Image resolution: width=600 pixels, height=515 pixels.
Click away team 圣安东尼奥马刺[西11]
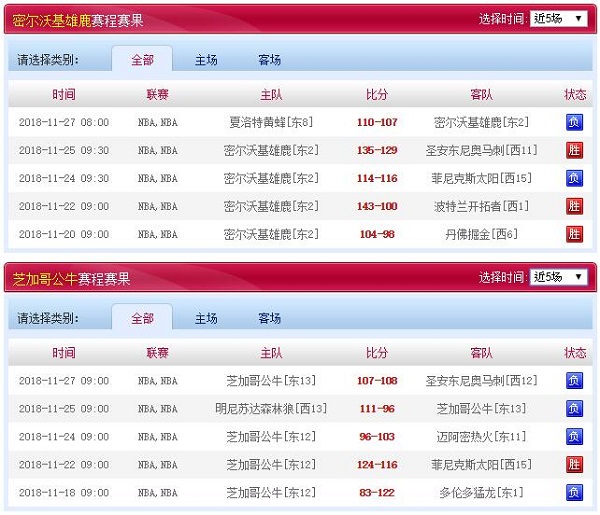coord(481,150)
